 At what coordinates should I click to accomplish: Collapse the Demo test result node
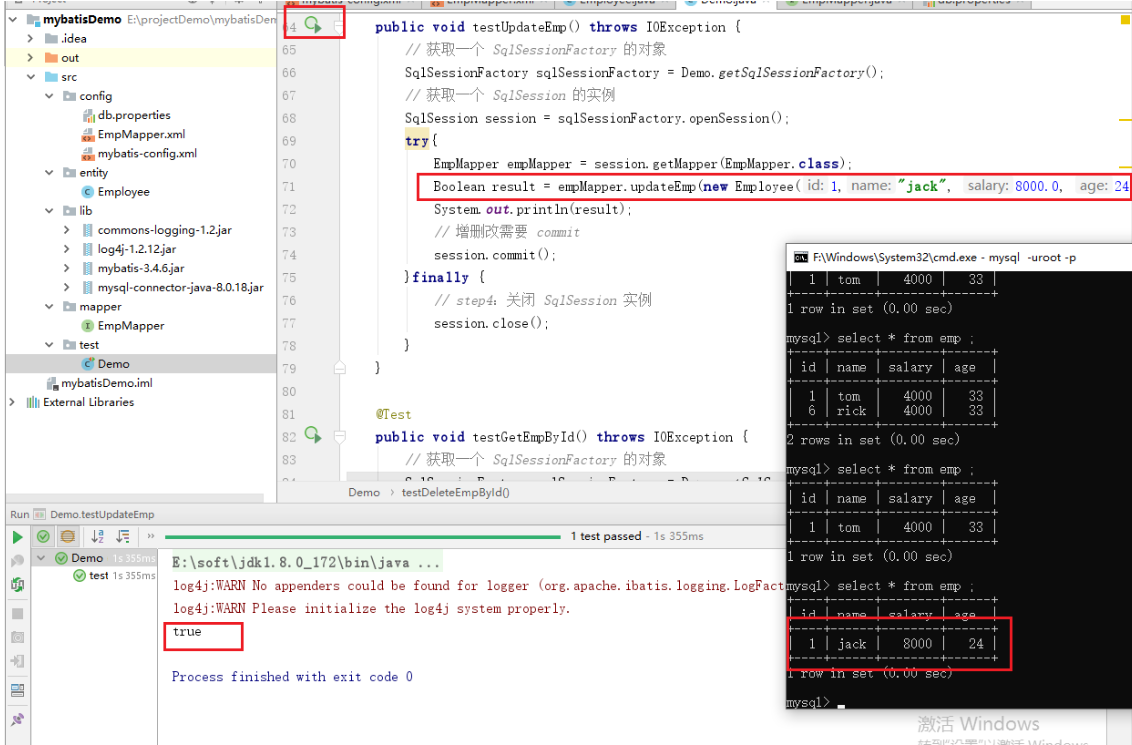(41, 558)
